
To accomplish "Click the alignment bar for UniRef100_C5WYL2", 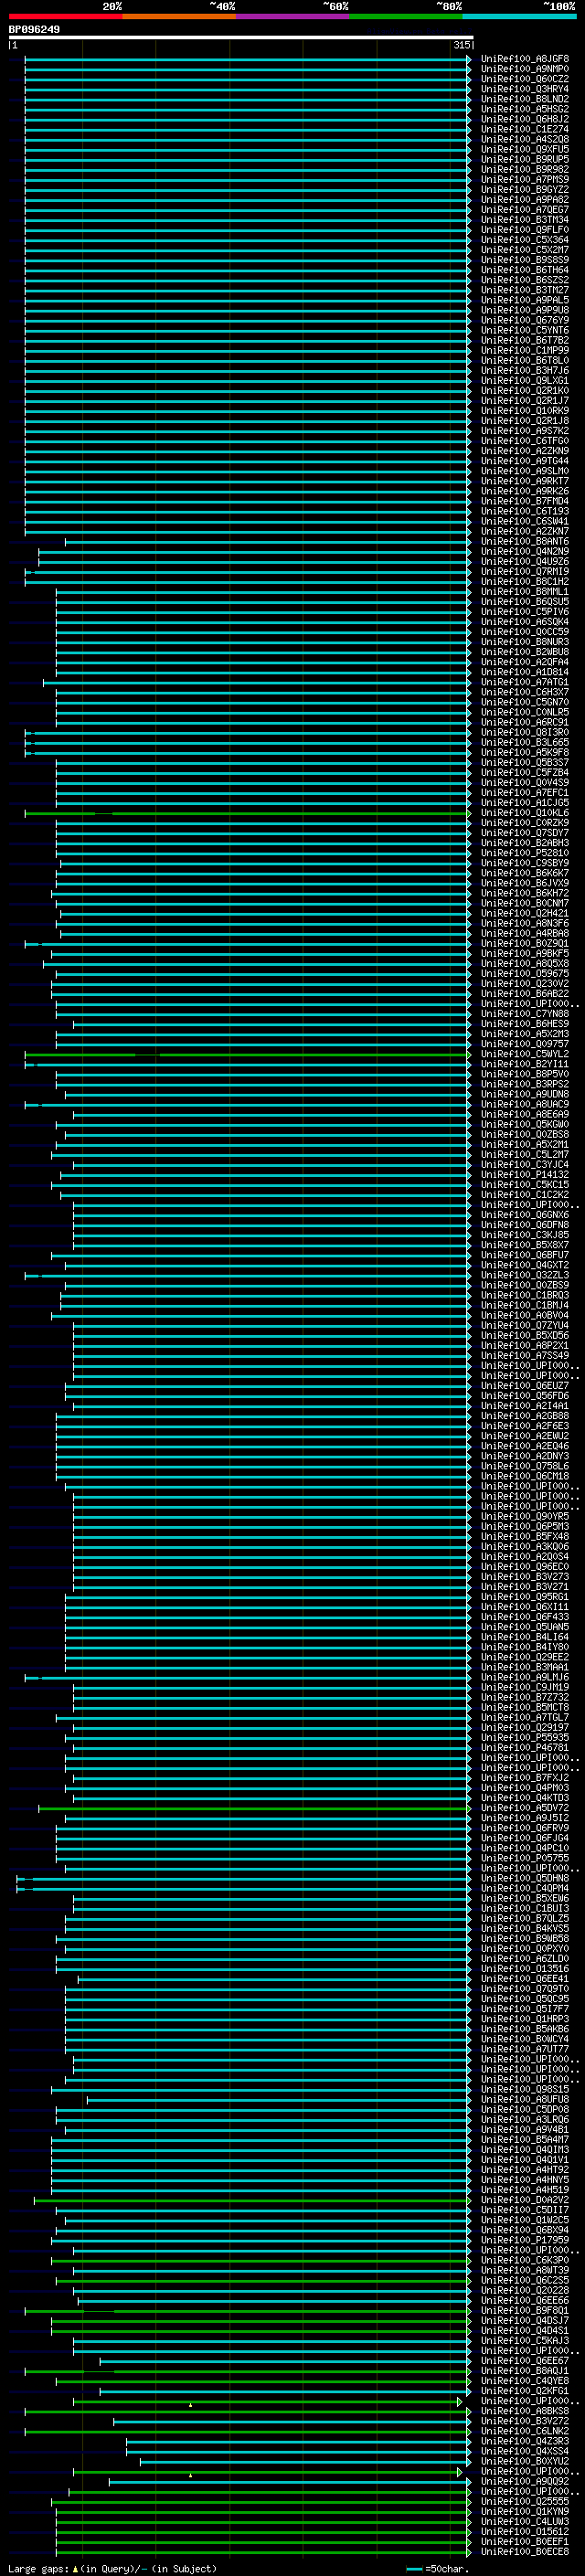I will click(x=247, y=1054).
